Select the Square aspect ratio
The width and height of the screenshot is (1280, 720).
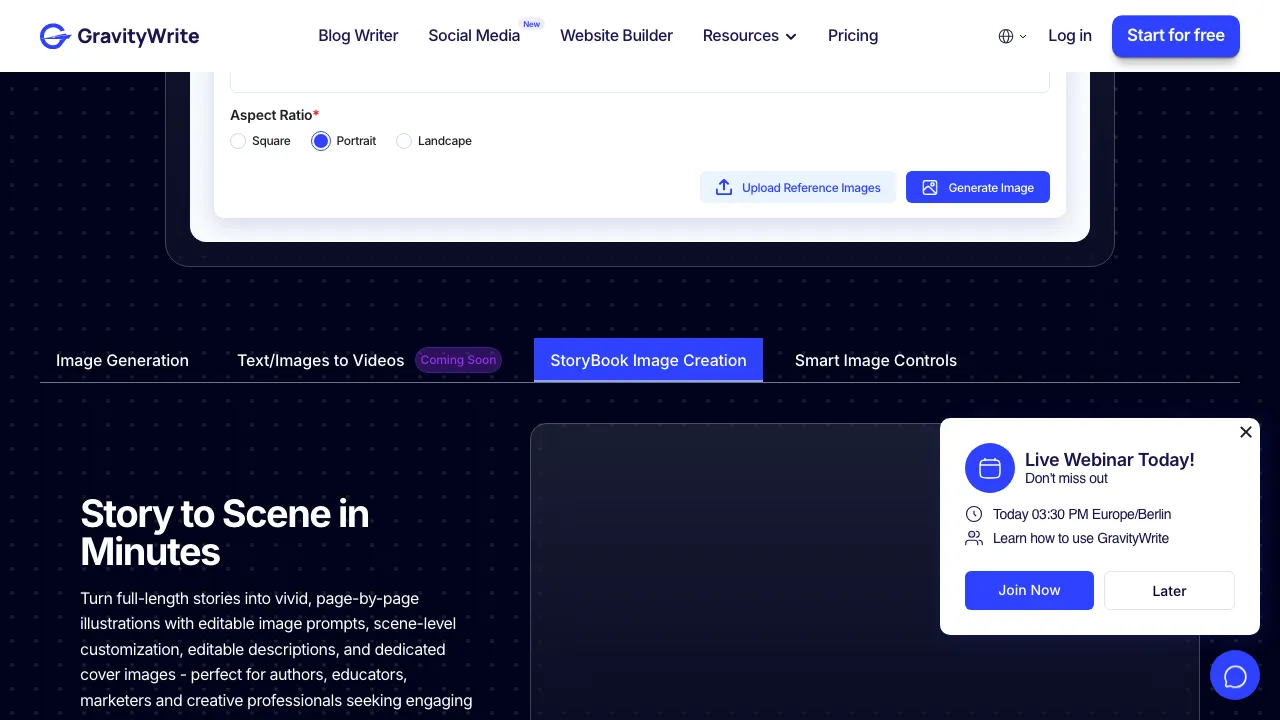pyautogui.click(x=238, y=141)
